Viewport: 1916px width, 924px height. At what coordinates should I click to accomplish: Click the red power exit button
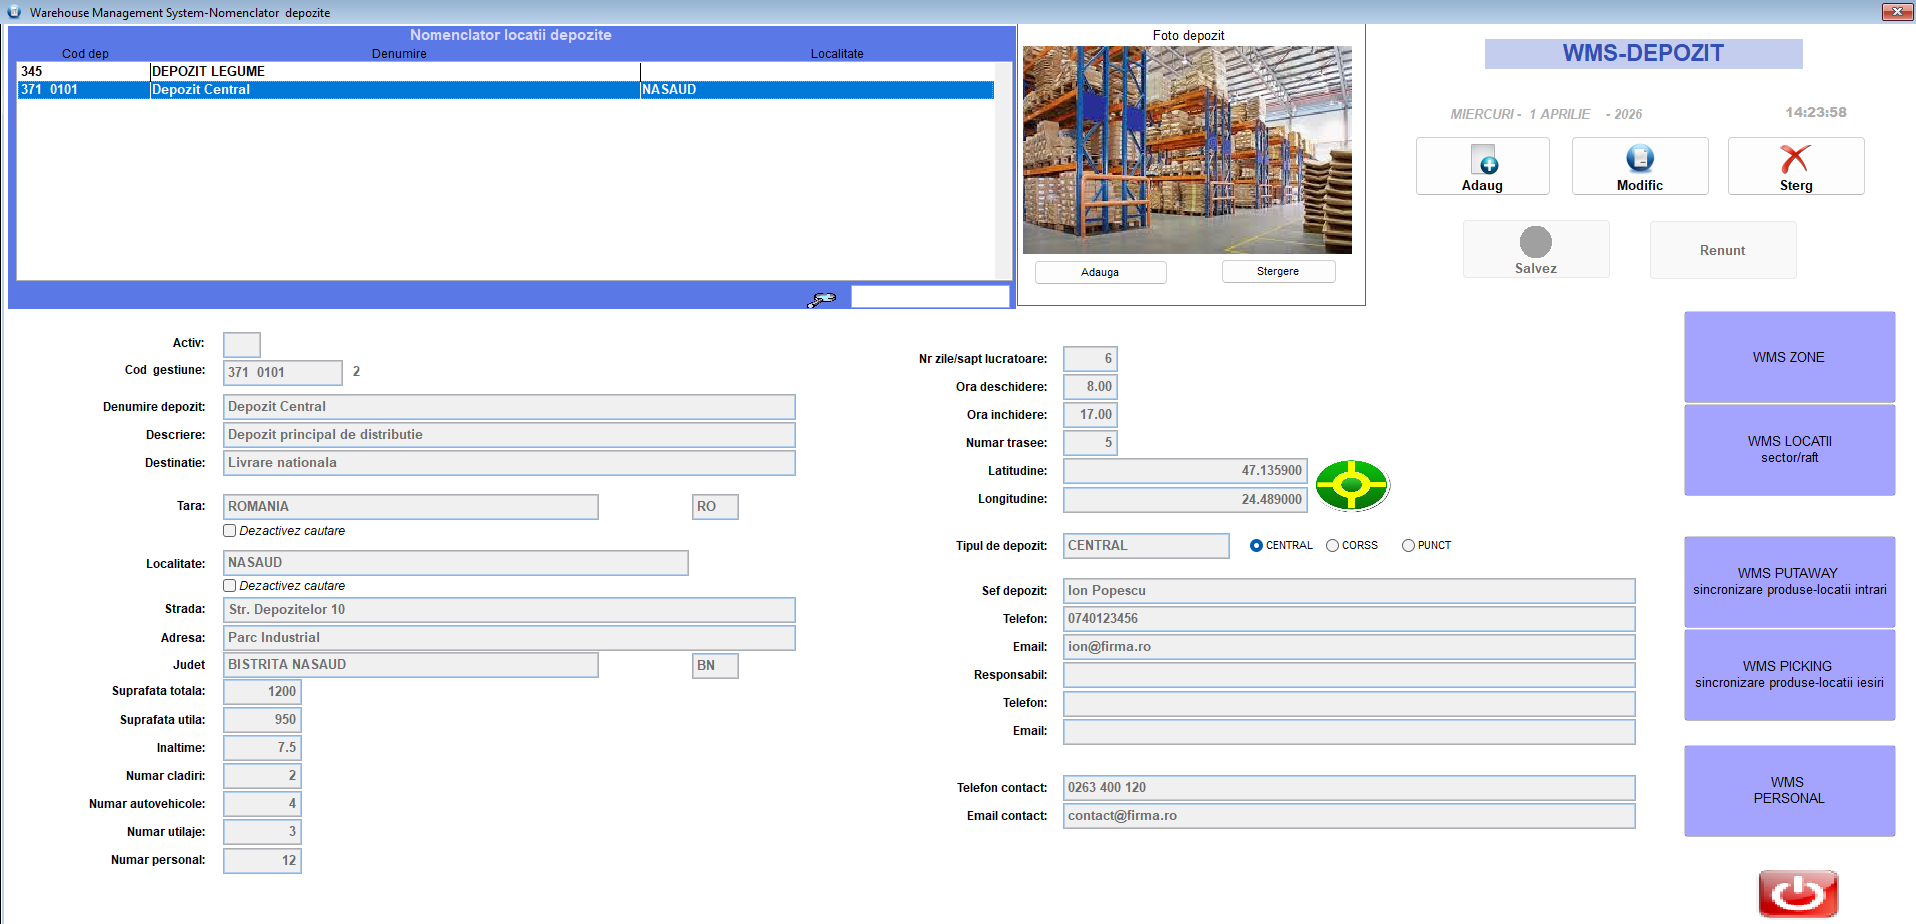point(1797,893)
